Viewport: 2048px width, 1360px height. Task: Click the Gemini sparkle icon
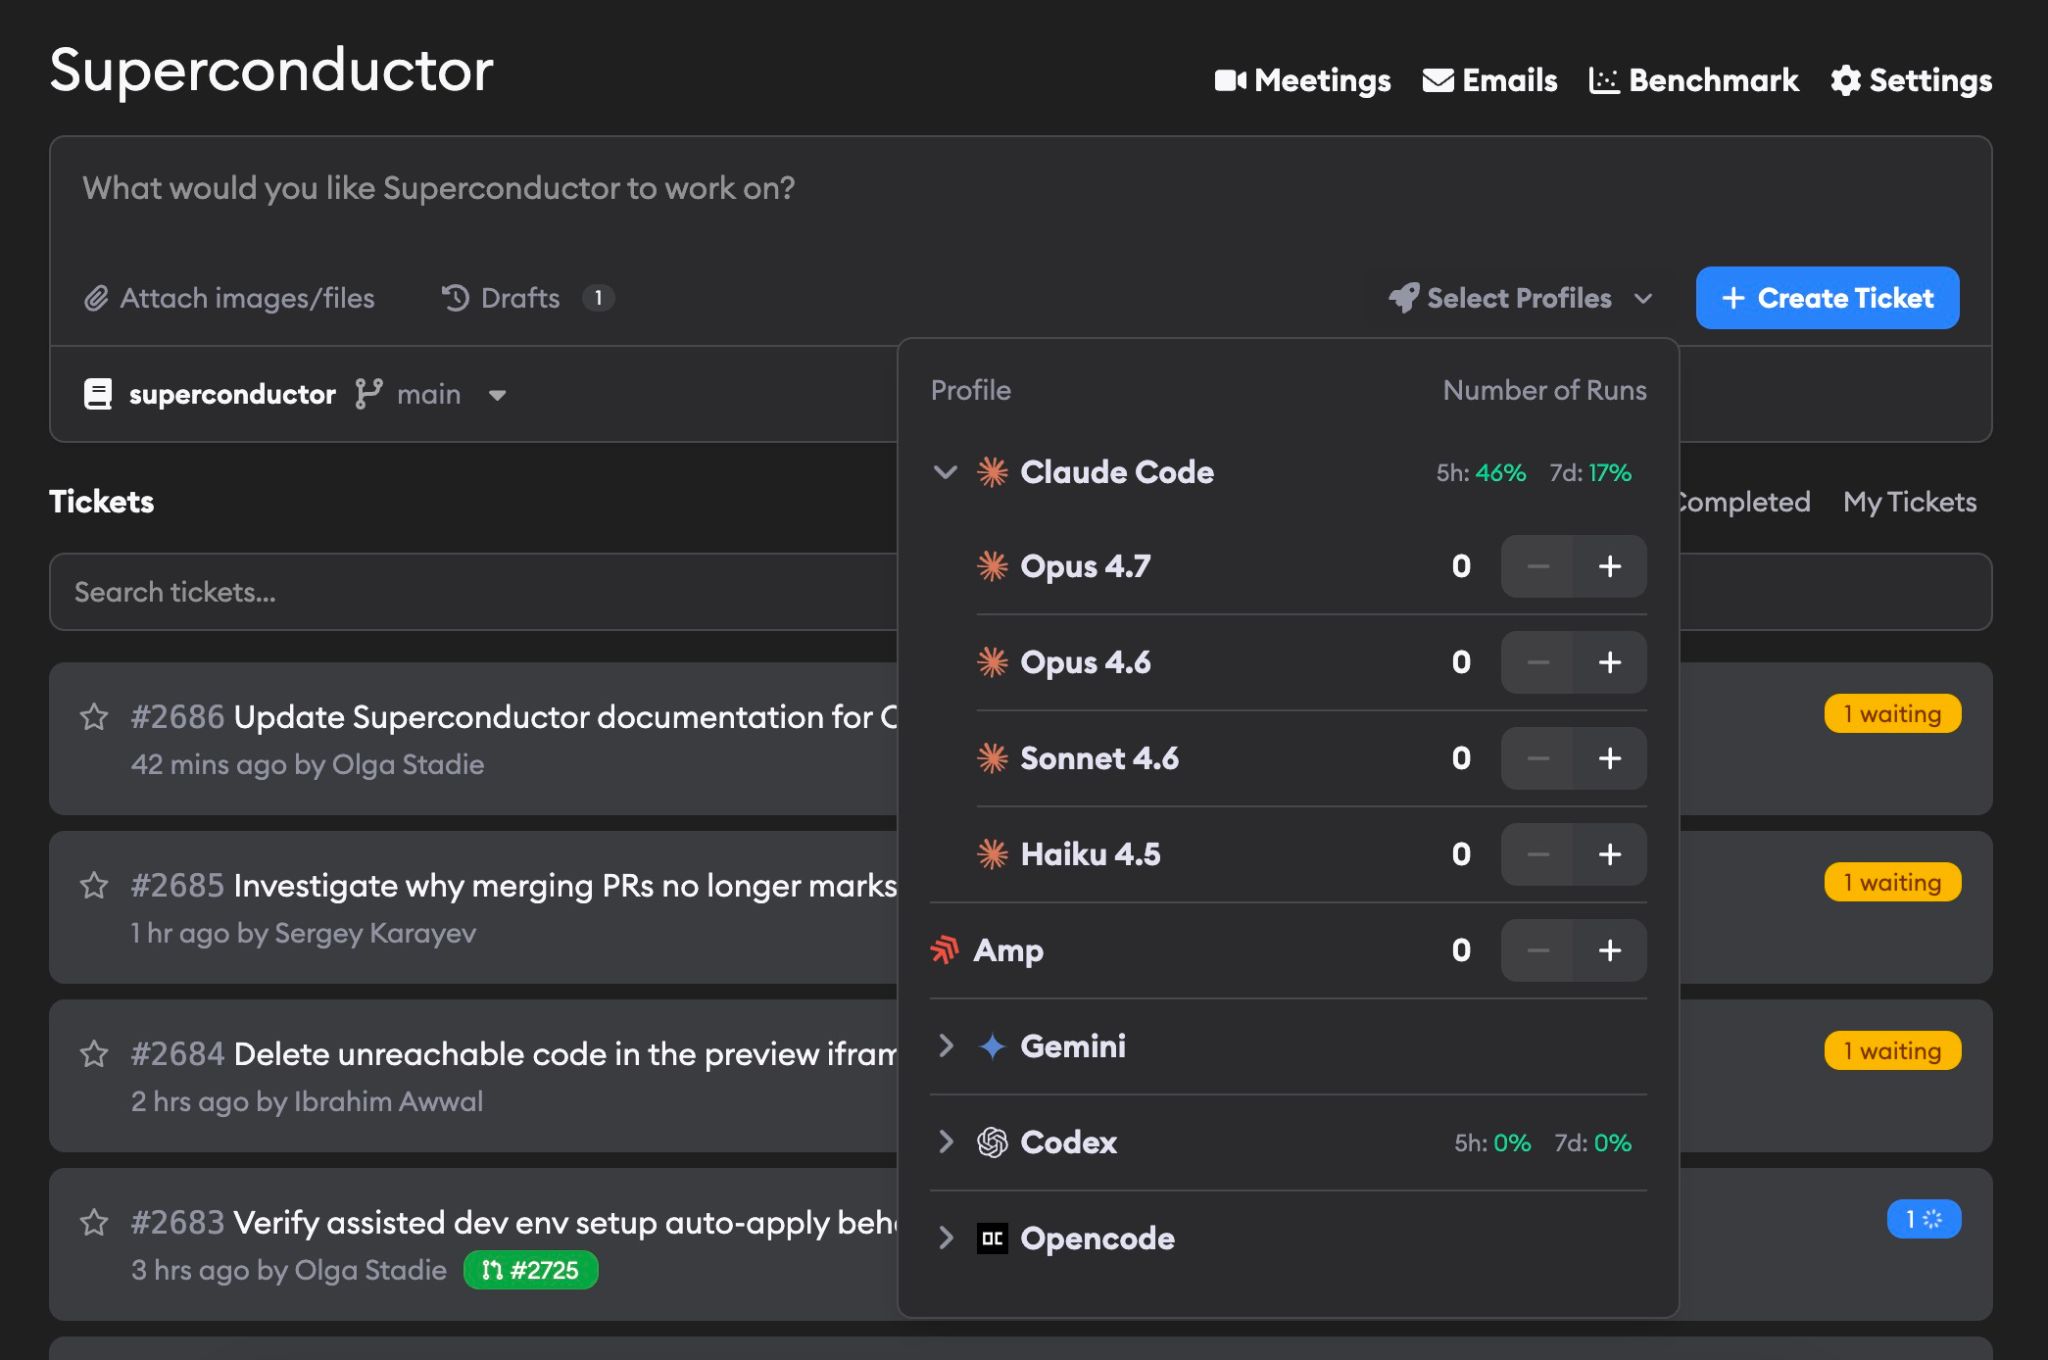click(x=992, y=1046)
